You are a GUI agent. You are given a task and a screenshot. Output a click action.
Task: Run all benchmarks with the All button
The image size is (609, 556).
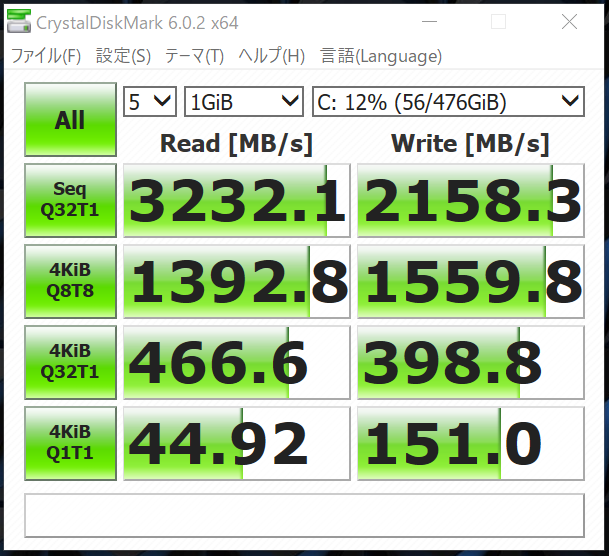(x=70, y=120)
